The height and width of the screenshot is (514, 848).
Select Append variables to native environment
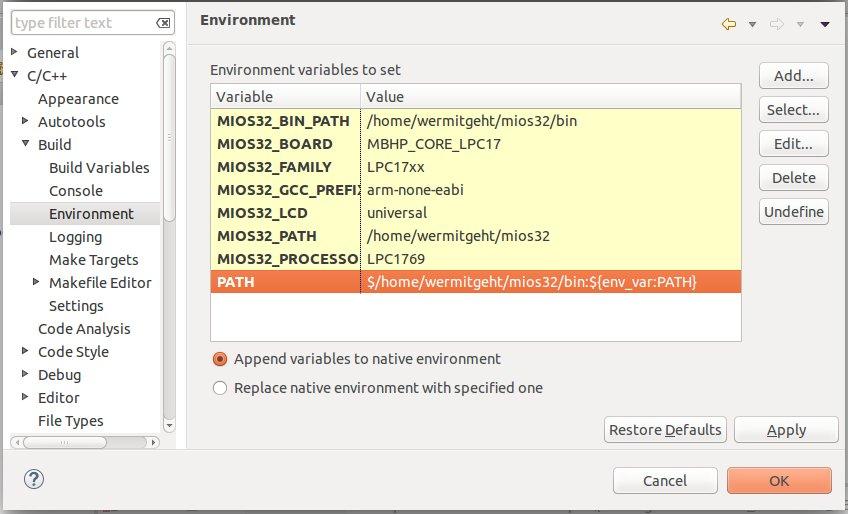coord(220,359)
